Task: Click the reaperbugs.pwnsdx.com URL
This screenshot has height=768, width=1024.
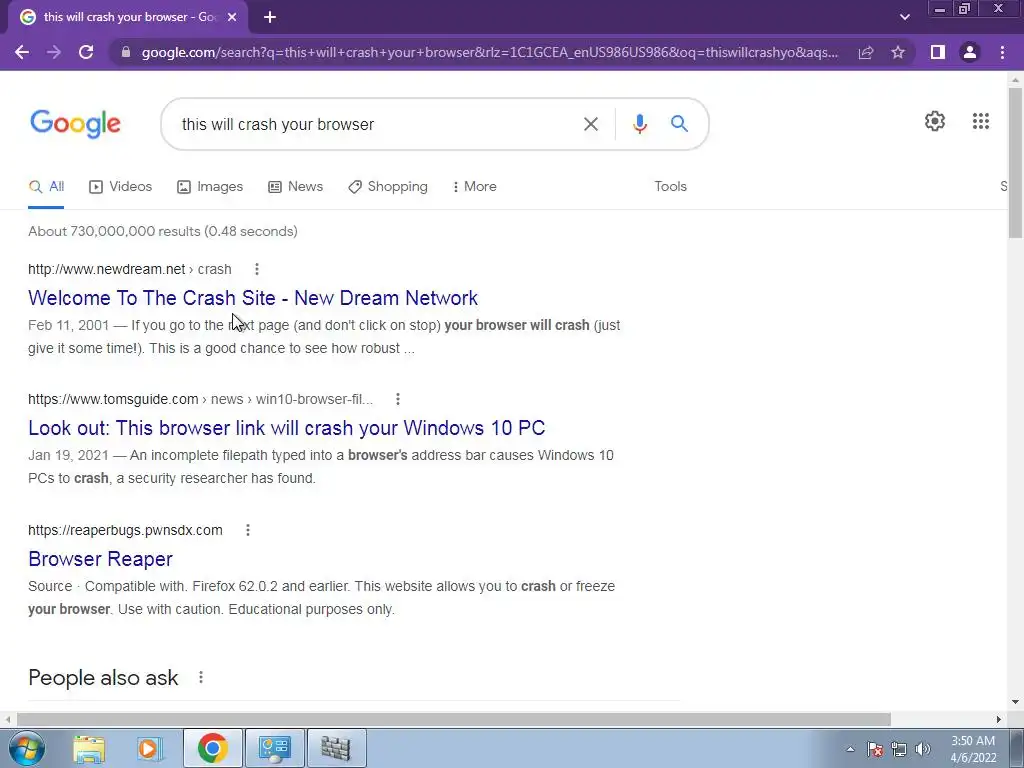Action: click(x=125, y=530)
